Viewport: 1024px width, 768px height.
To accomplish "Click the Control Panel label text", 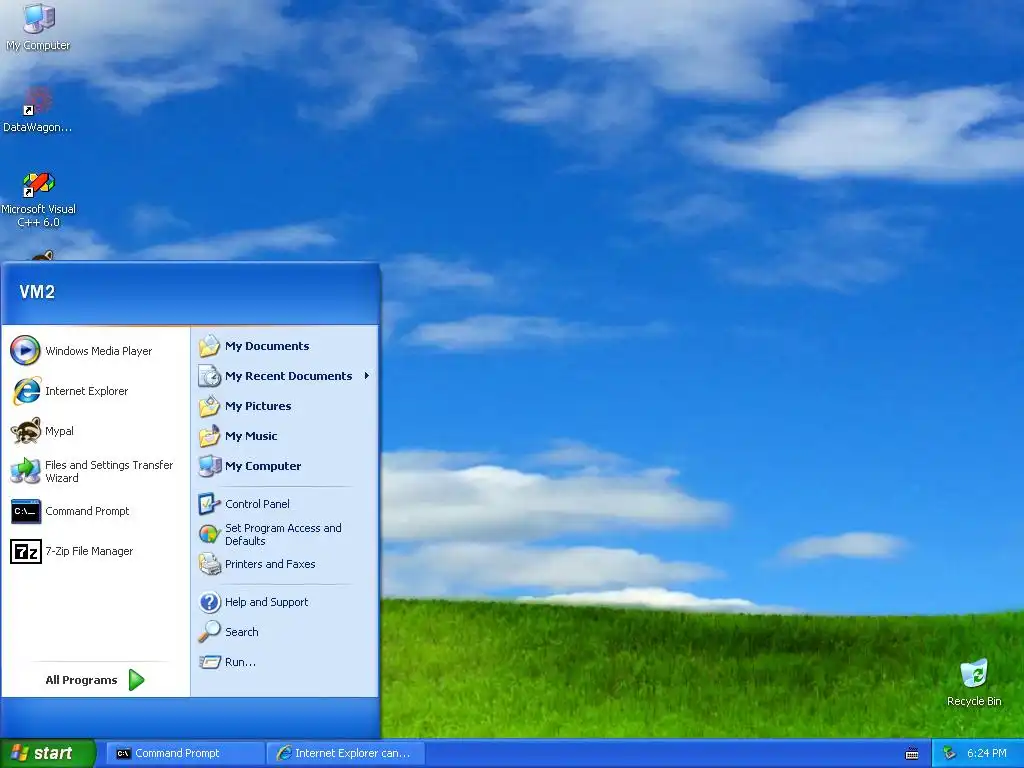I will [257, 504].
